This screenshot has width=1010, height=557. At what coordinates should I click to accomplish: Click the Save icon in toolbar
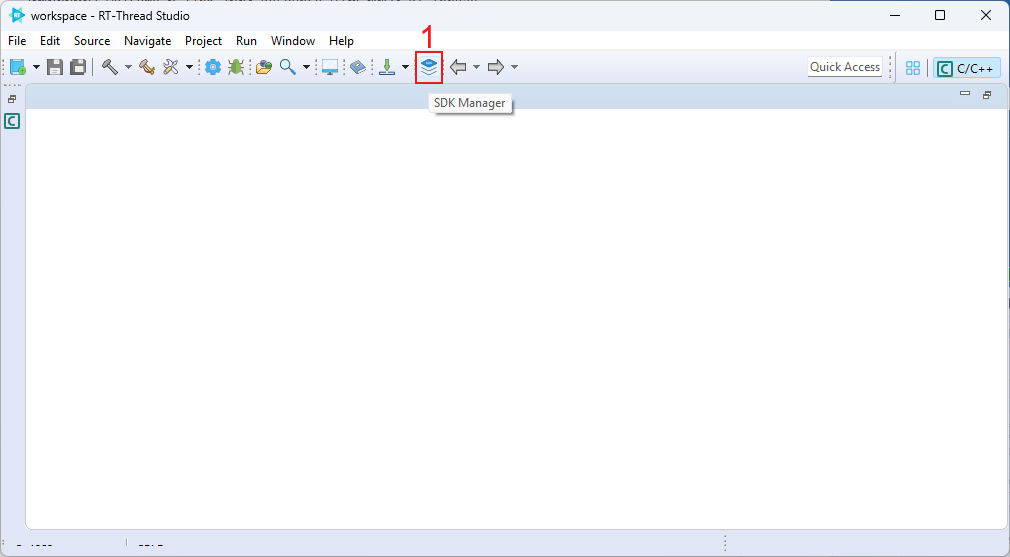point(56,67)
